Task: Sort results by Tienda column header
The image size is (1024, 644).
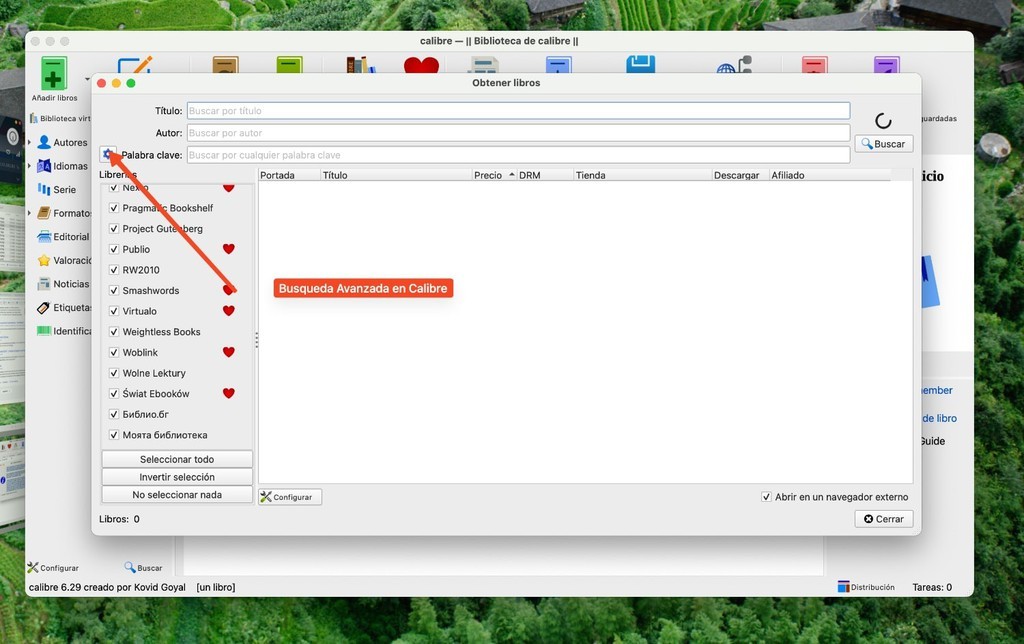Action: click(x=643, y=175)
